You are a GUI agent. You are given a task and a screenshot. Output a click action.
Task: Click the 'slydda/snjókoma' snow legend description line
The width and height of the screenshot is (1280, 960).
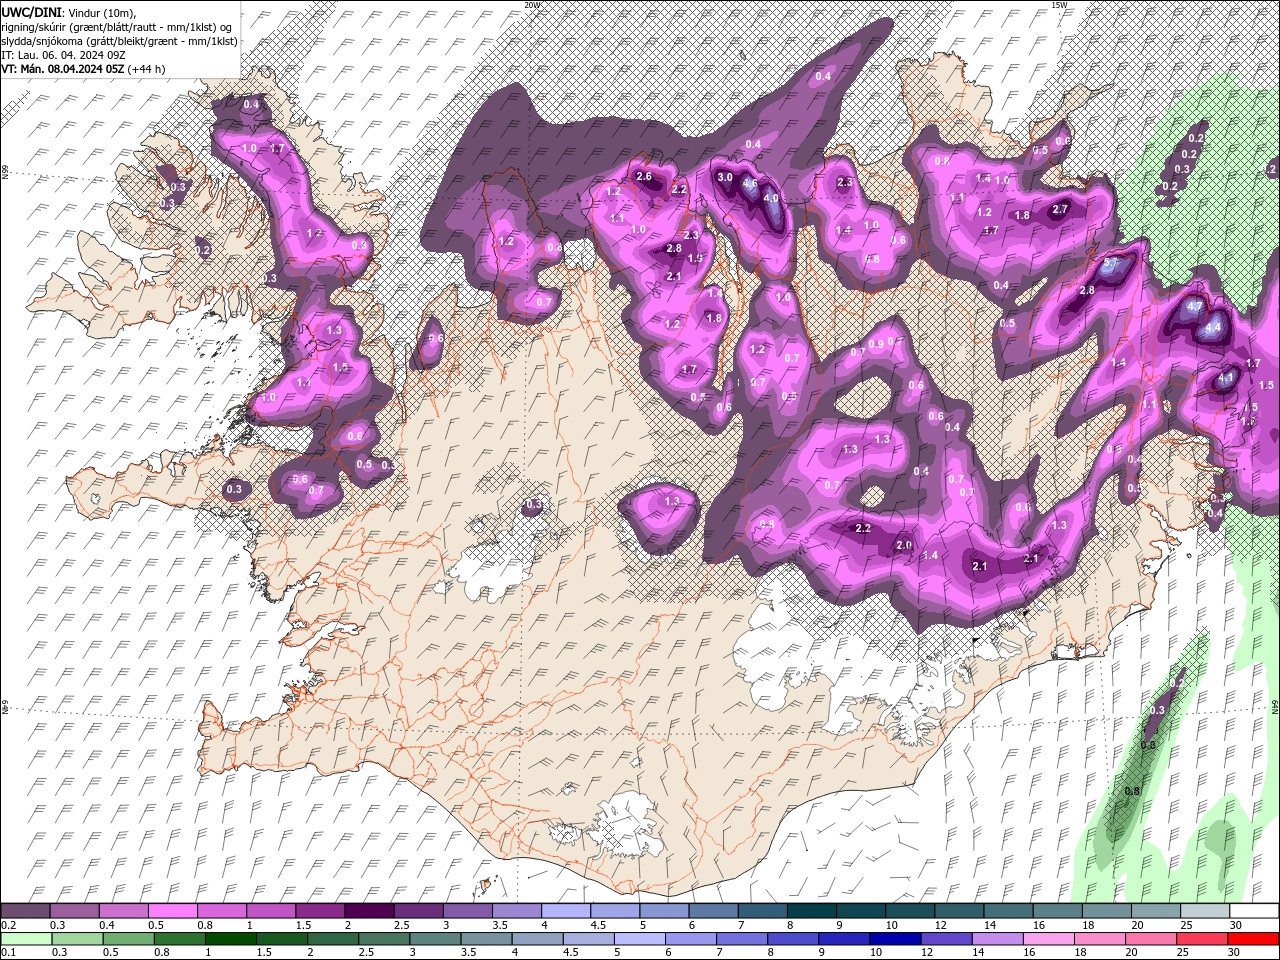pyautogui.click(x=119, y=41)
